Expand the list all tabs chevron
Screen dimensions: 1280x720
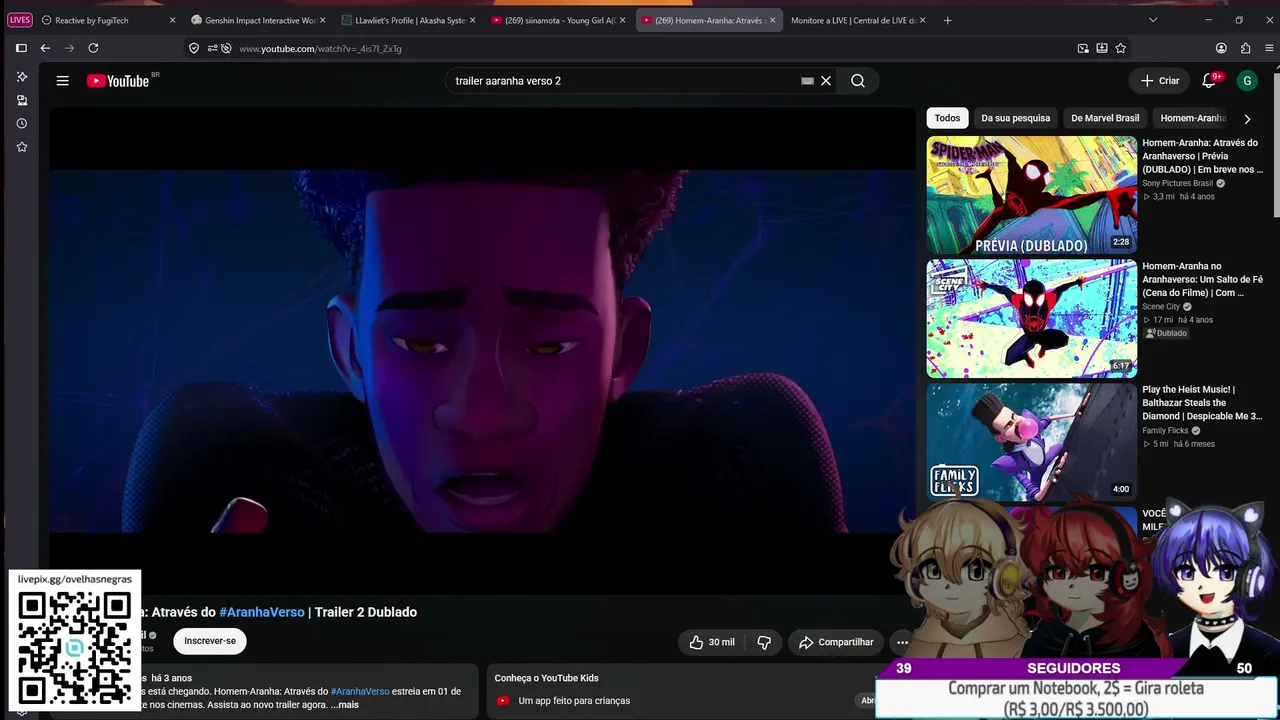1153,20
